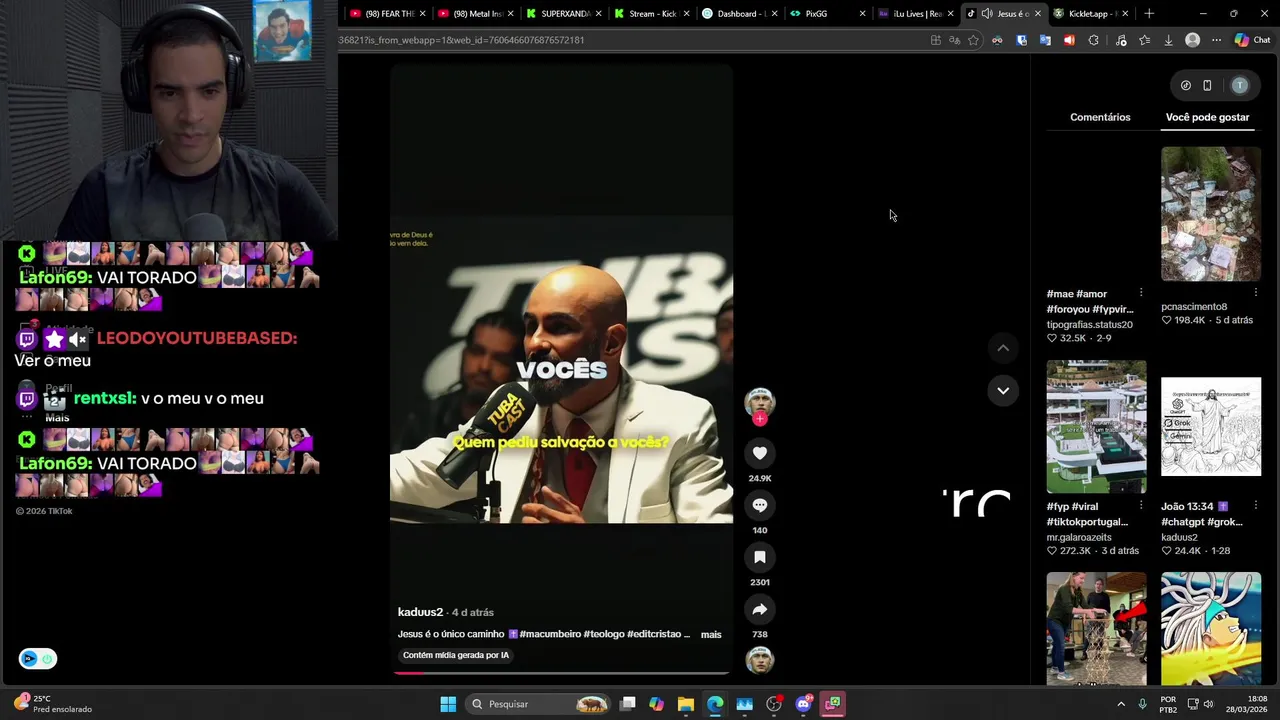This screenshot has width=1280, height=720.
Task: Like the TikTok video with the heart icon
Action: pyautogui.click(x=760, y=453)
